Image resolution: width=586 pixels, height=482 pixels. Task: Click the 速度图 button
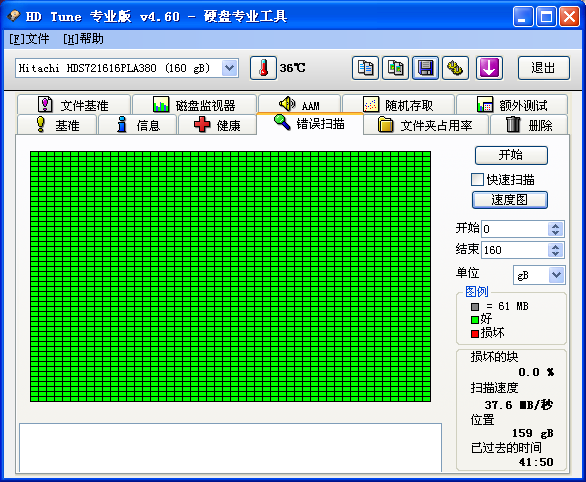[x=510, y=200]
